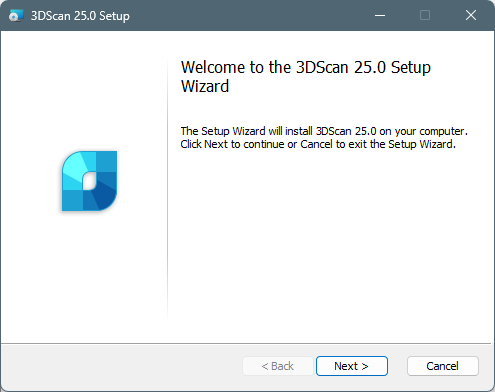Click the Next button to continue setup
495x392 pixels.
point(352,366)
